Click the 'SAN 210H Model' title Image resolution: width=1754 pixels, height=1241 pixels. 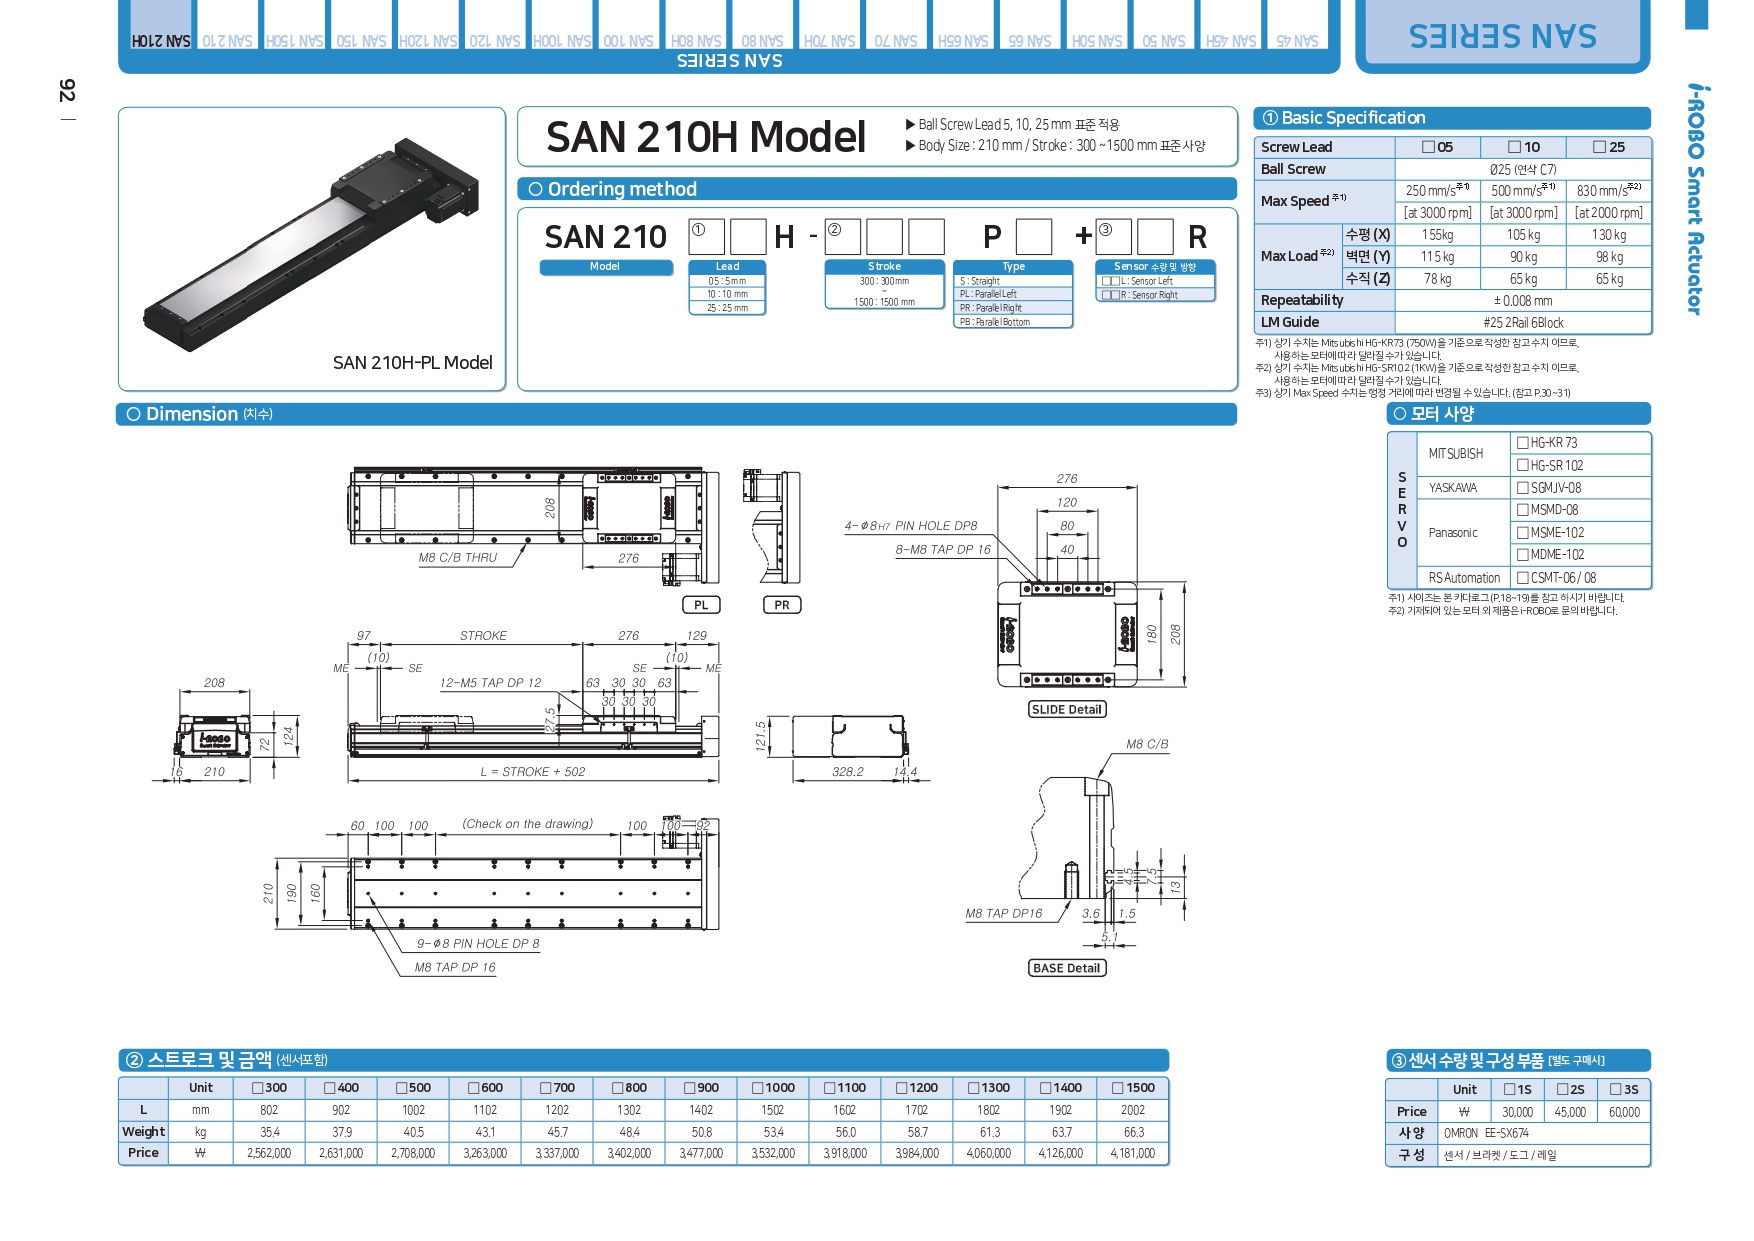coord(706,137)
